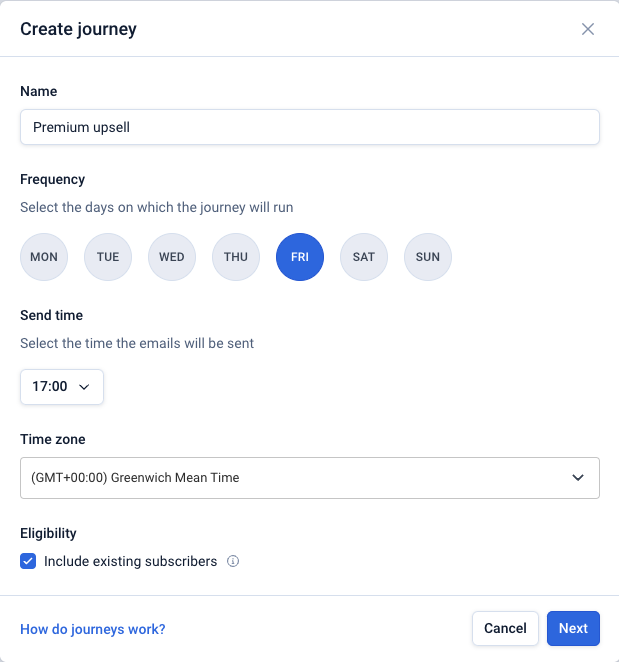Viewport: 619px width, 662px height.
Task: Expand the Time zone dropdown
Action: [309, 478]
